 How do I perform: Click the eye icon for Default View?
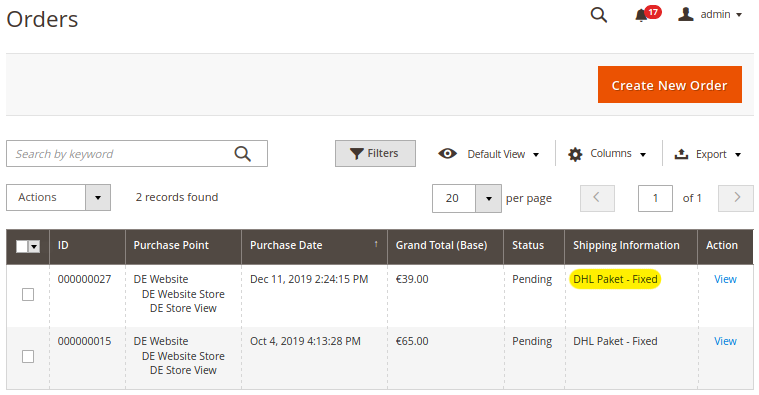(447, 154)
